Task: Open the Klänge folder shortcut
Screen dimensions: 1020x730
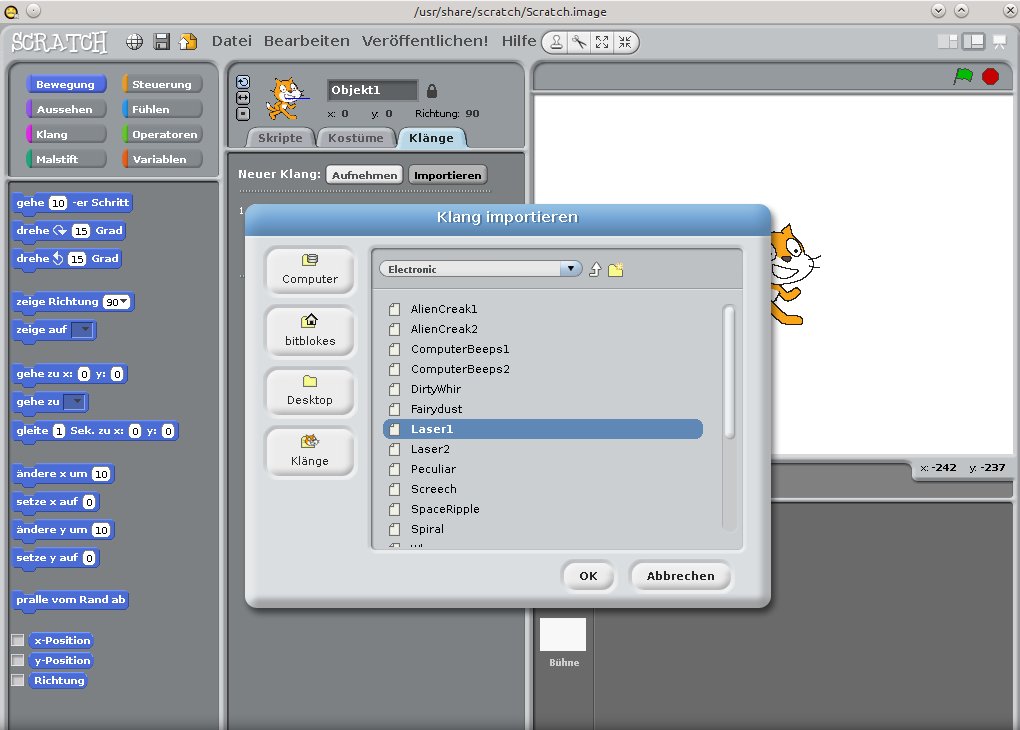Action: click(309, 451)
